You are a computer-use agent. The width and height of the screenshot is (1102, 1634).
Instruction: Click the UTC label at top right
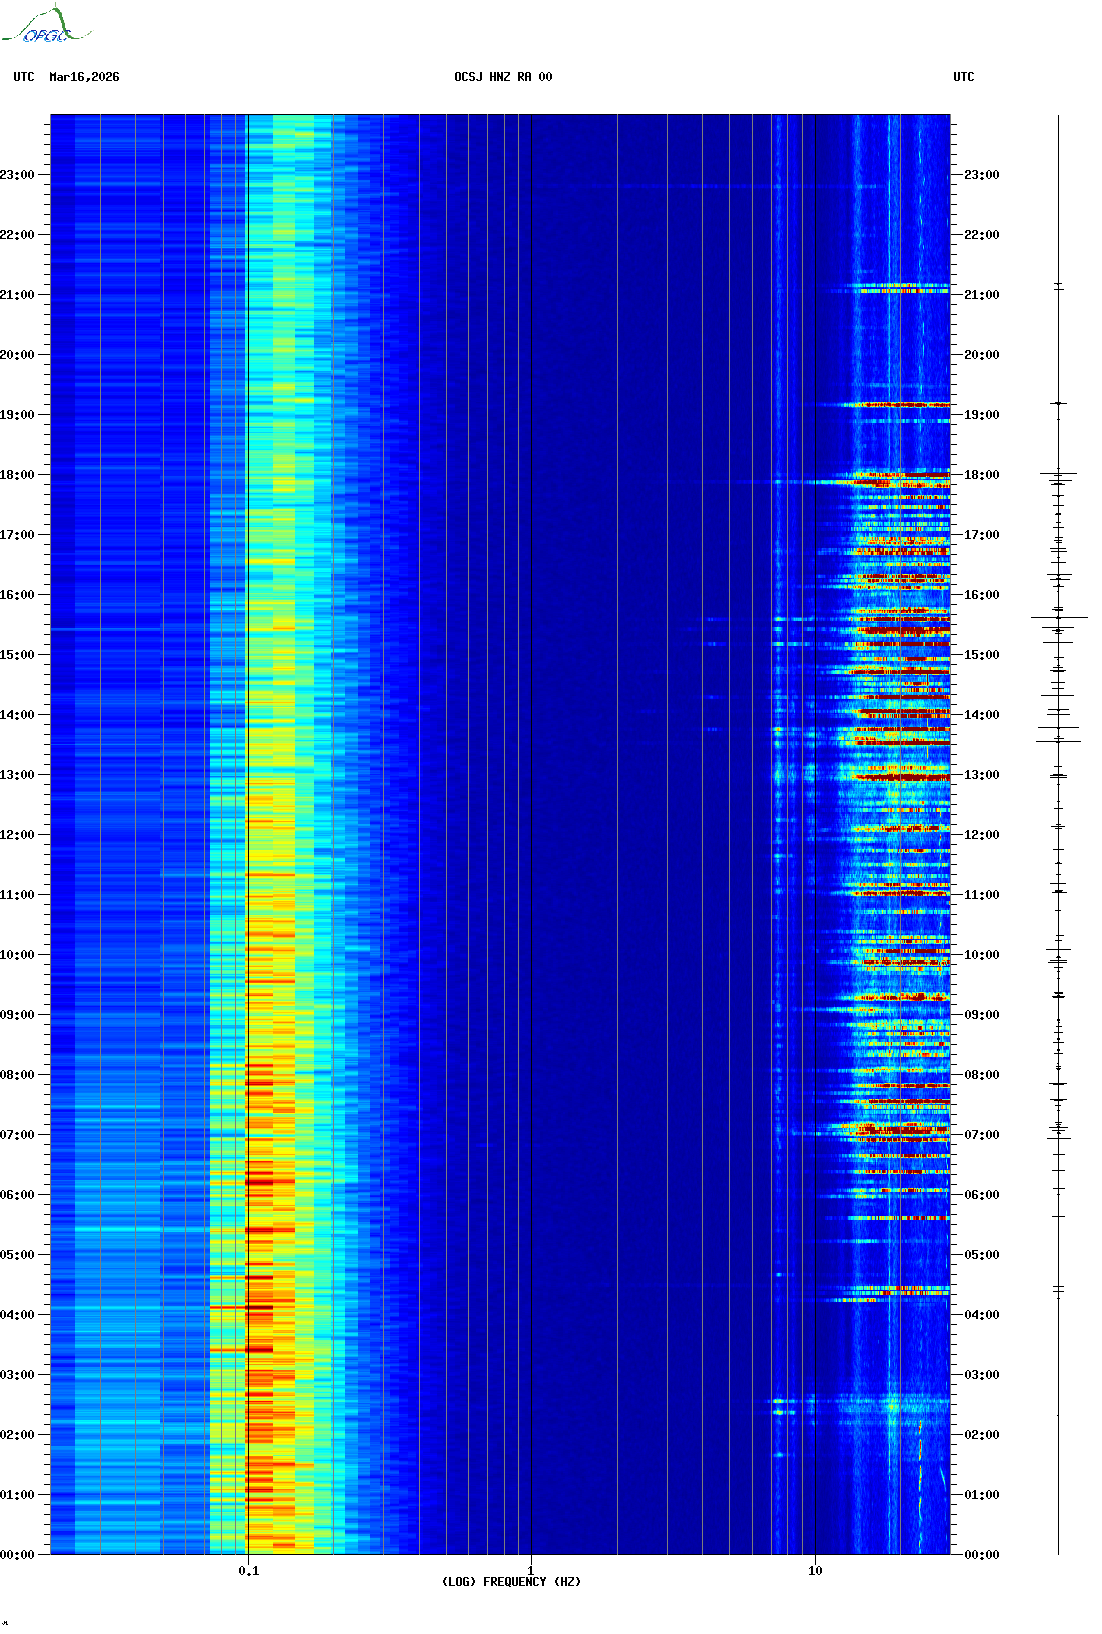(x=963, y=77)
